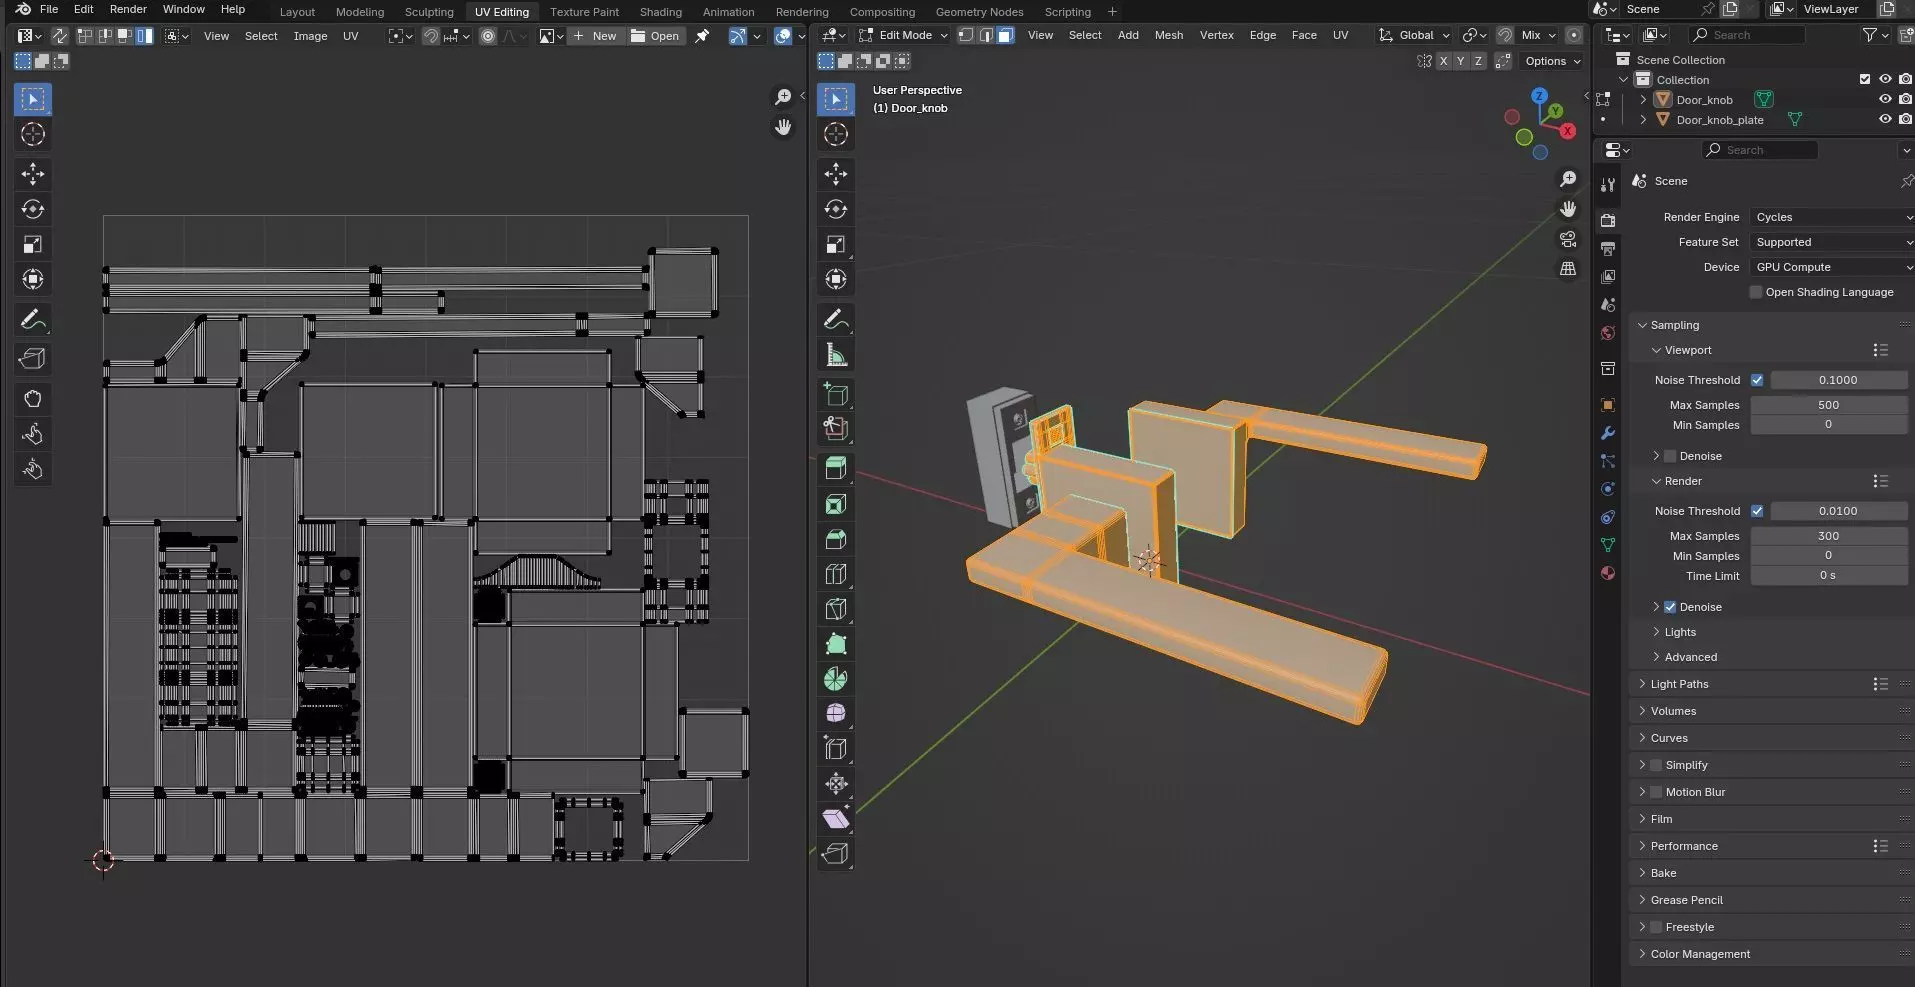This screenshot has width=1915, height=987.
Task: Open the Edit Mode dropdown
Action: [x=903, y=35]
